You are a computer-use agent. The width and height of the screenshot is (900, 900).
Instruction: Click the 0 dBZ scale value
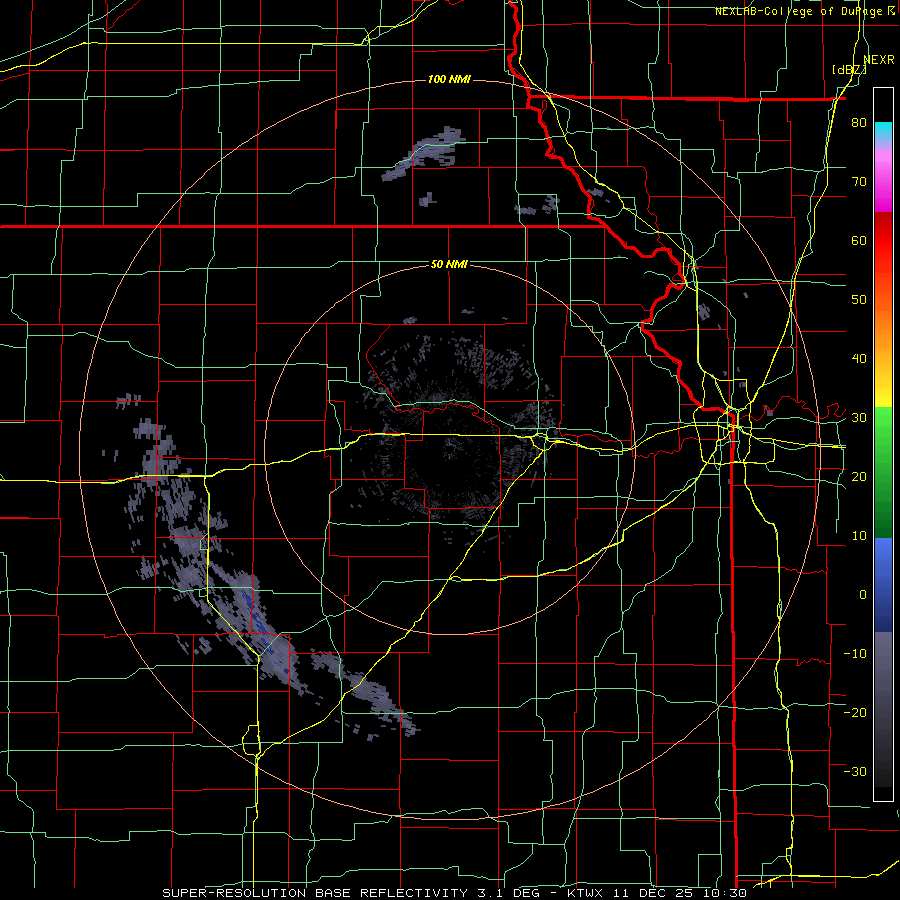click(x=863, y=595)
